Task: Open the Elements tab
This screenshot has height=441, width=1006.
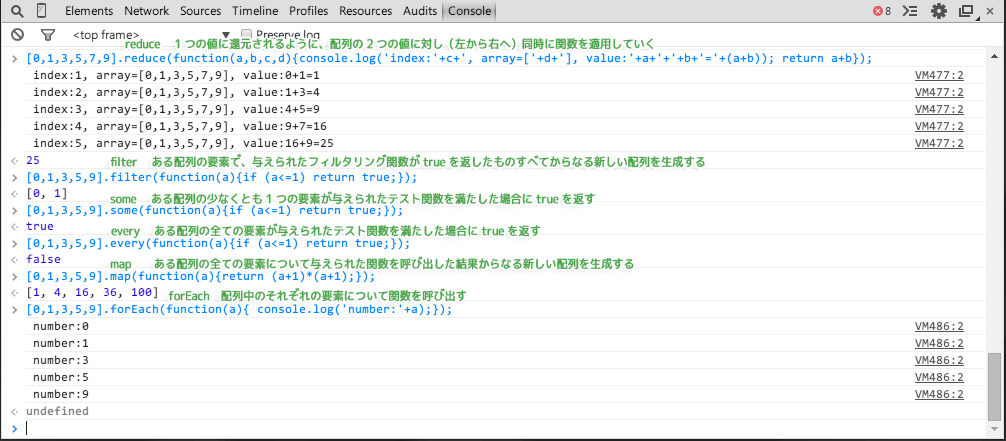Action: [x=89, y=11]
